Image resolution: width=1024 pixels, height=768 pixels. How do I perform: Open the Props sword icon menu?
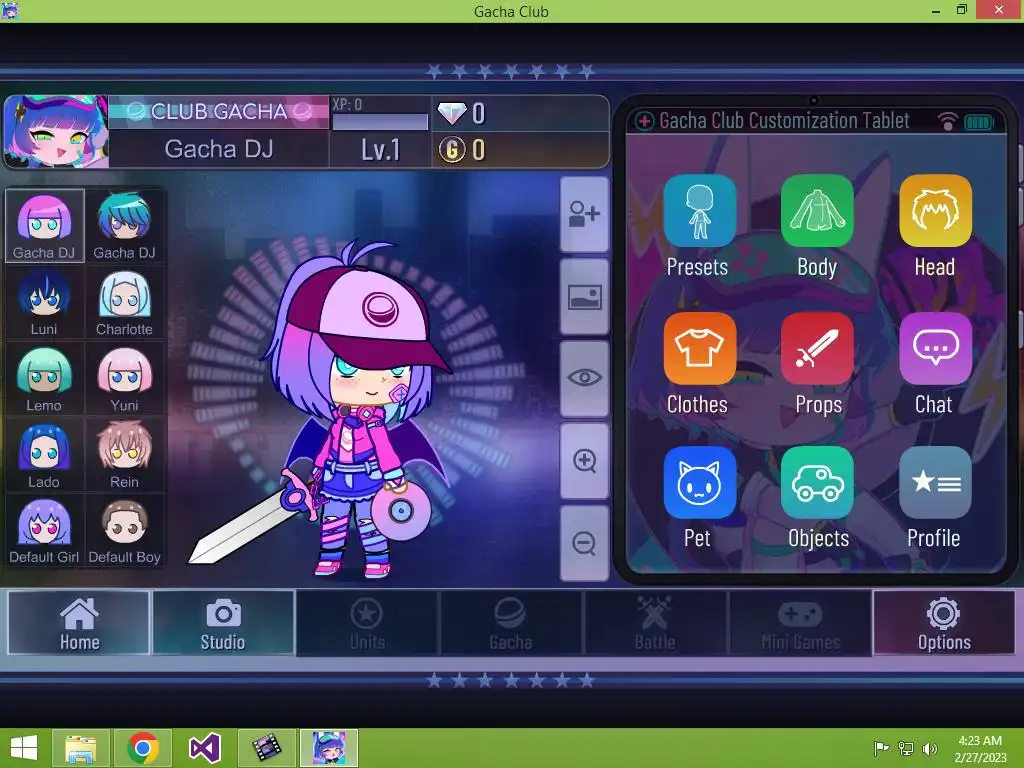point(817,348)
